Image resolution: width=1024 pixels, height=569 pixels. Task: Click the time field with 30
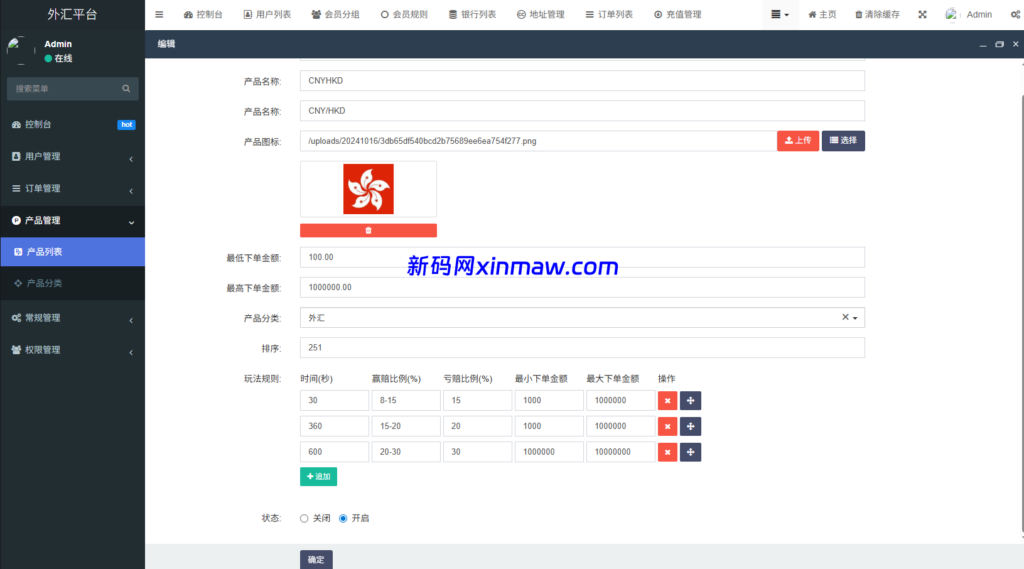point(334,400)
